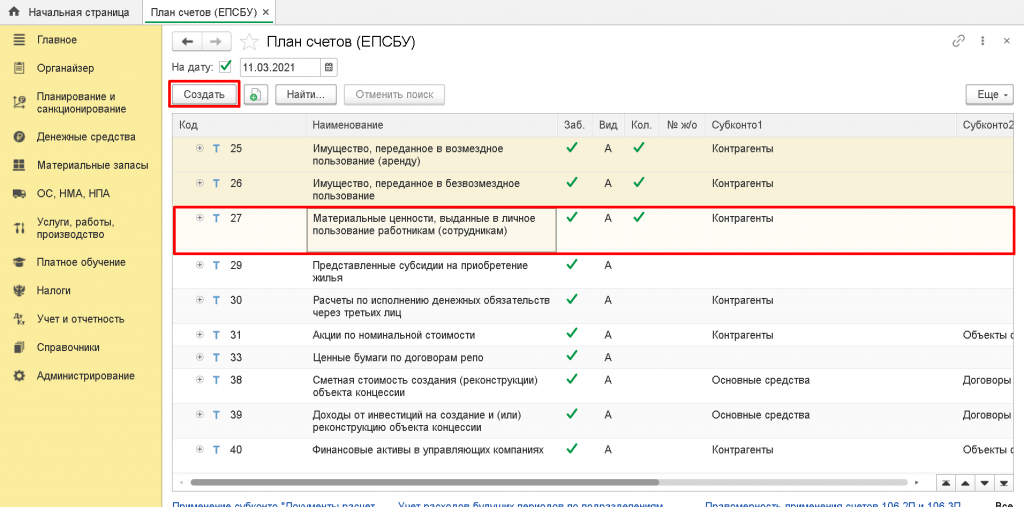Click the copy account icon next to Создать
This screenshot has width=1024, height=507.
[256, 94]
